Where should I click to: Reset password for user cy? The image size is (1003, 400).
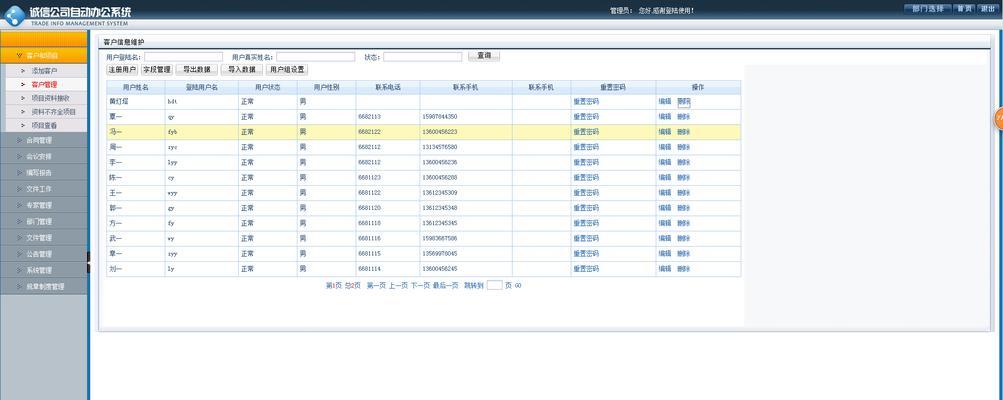tap(586, 177)
